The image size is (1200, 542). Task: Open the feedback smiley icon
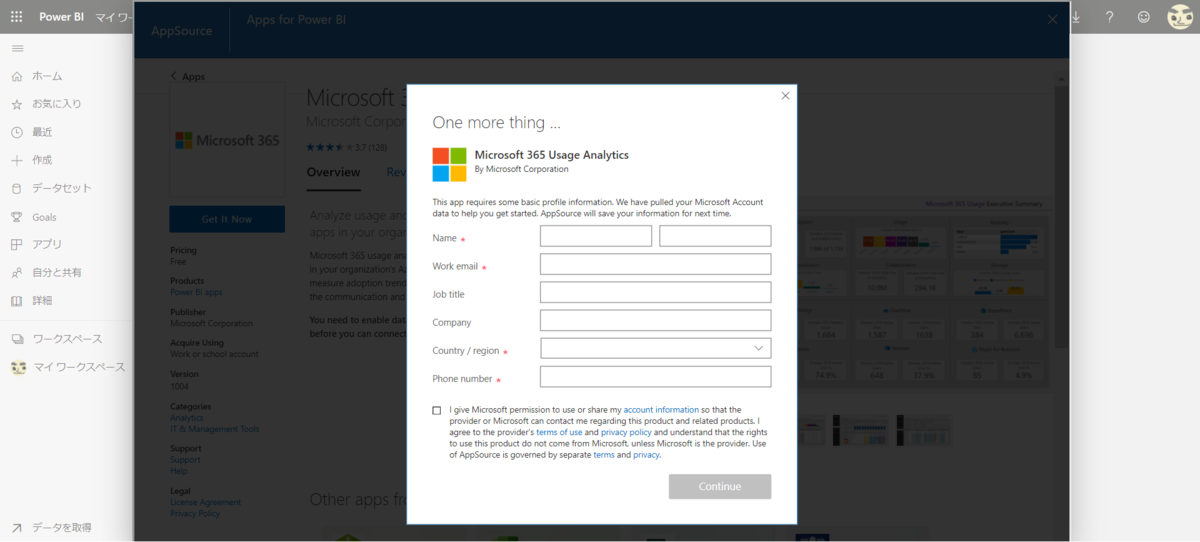[1143, 17]
